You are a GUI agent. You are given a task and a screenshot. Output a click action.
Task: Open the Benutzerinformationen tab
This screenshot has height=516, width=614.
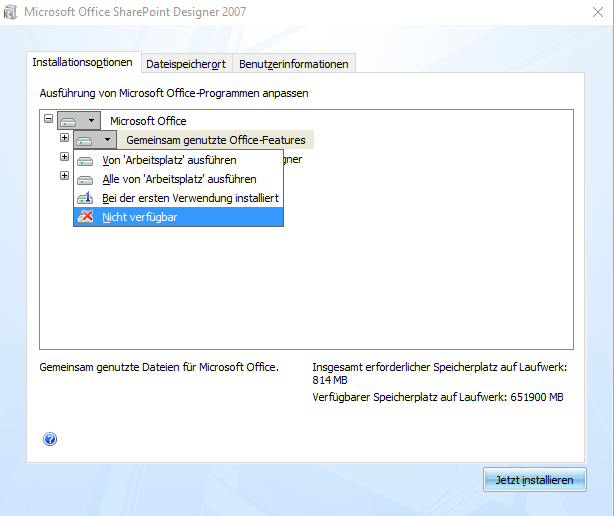[294, 64]
